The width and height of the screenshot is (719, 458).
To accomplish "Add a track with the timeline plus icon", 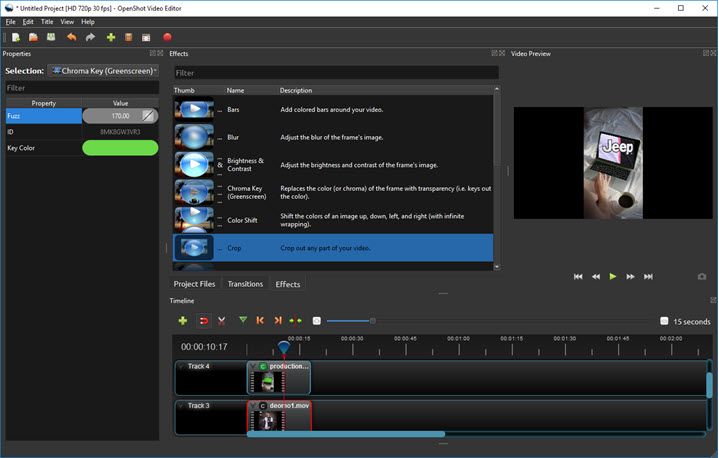I will 182,321.
